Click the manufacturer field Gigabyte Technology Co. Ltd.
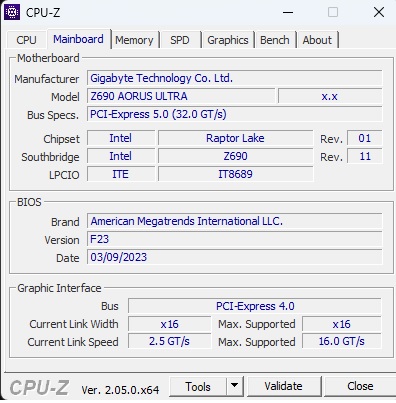 pyautogui.click(x=235, y=78)
